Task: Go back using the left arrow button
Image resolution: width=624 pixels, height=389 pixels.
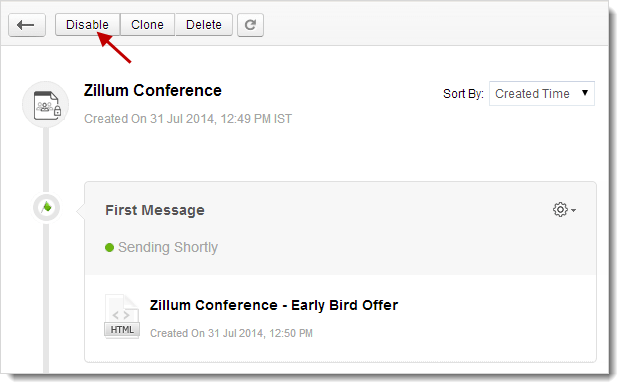Action: coord(27,25)
